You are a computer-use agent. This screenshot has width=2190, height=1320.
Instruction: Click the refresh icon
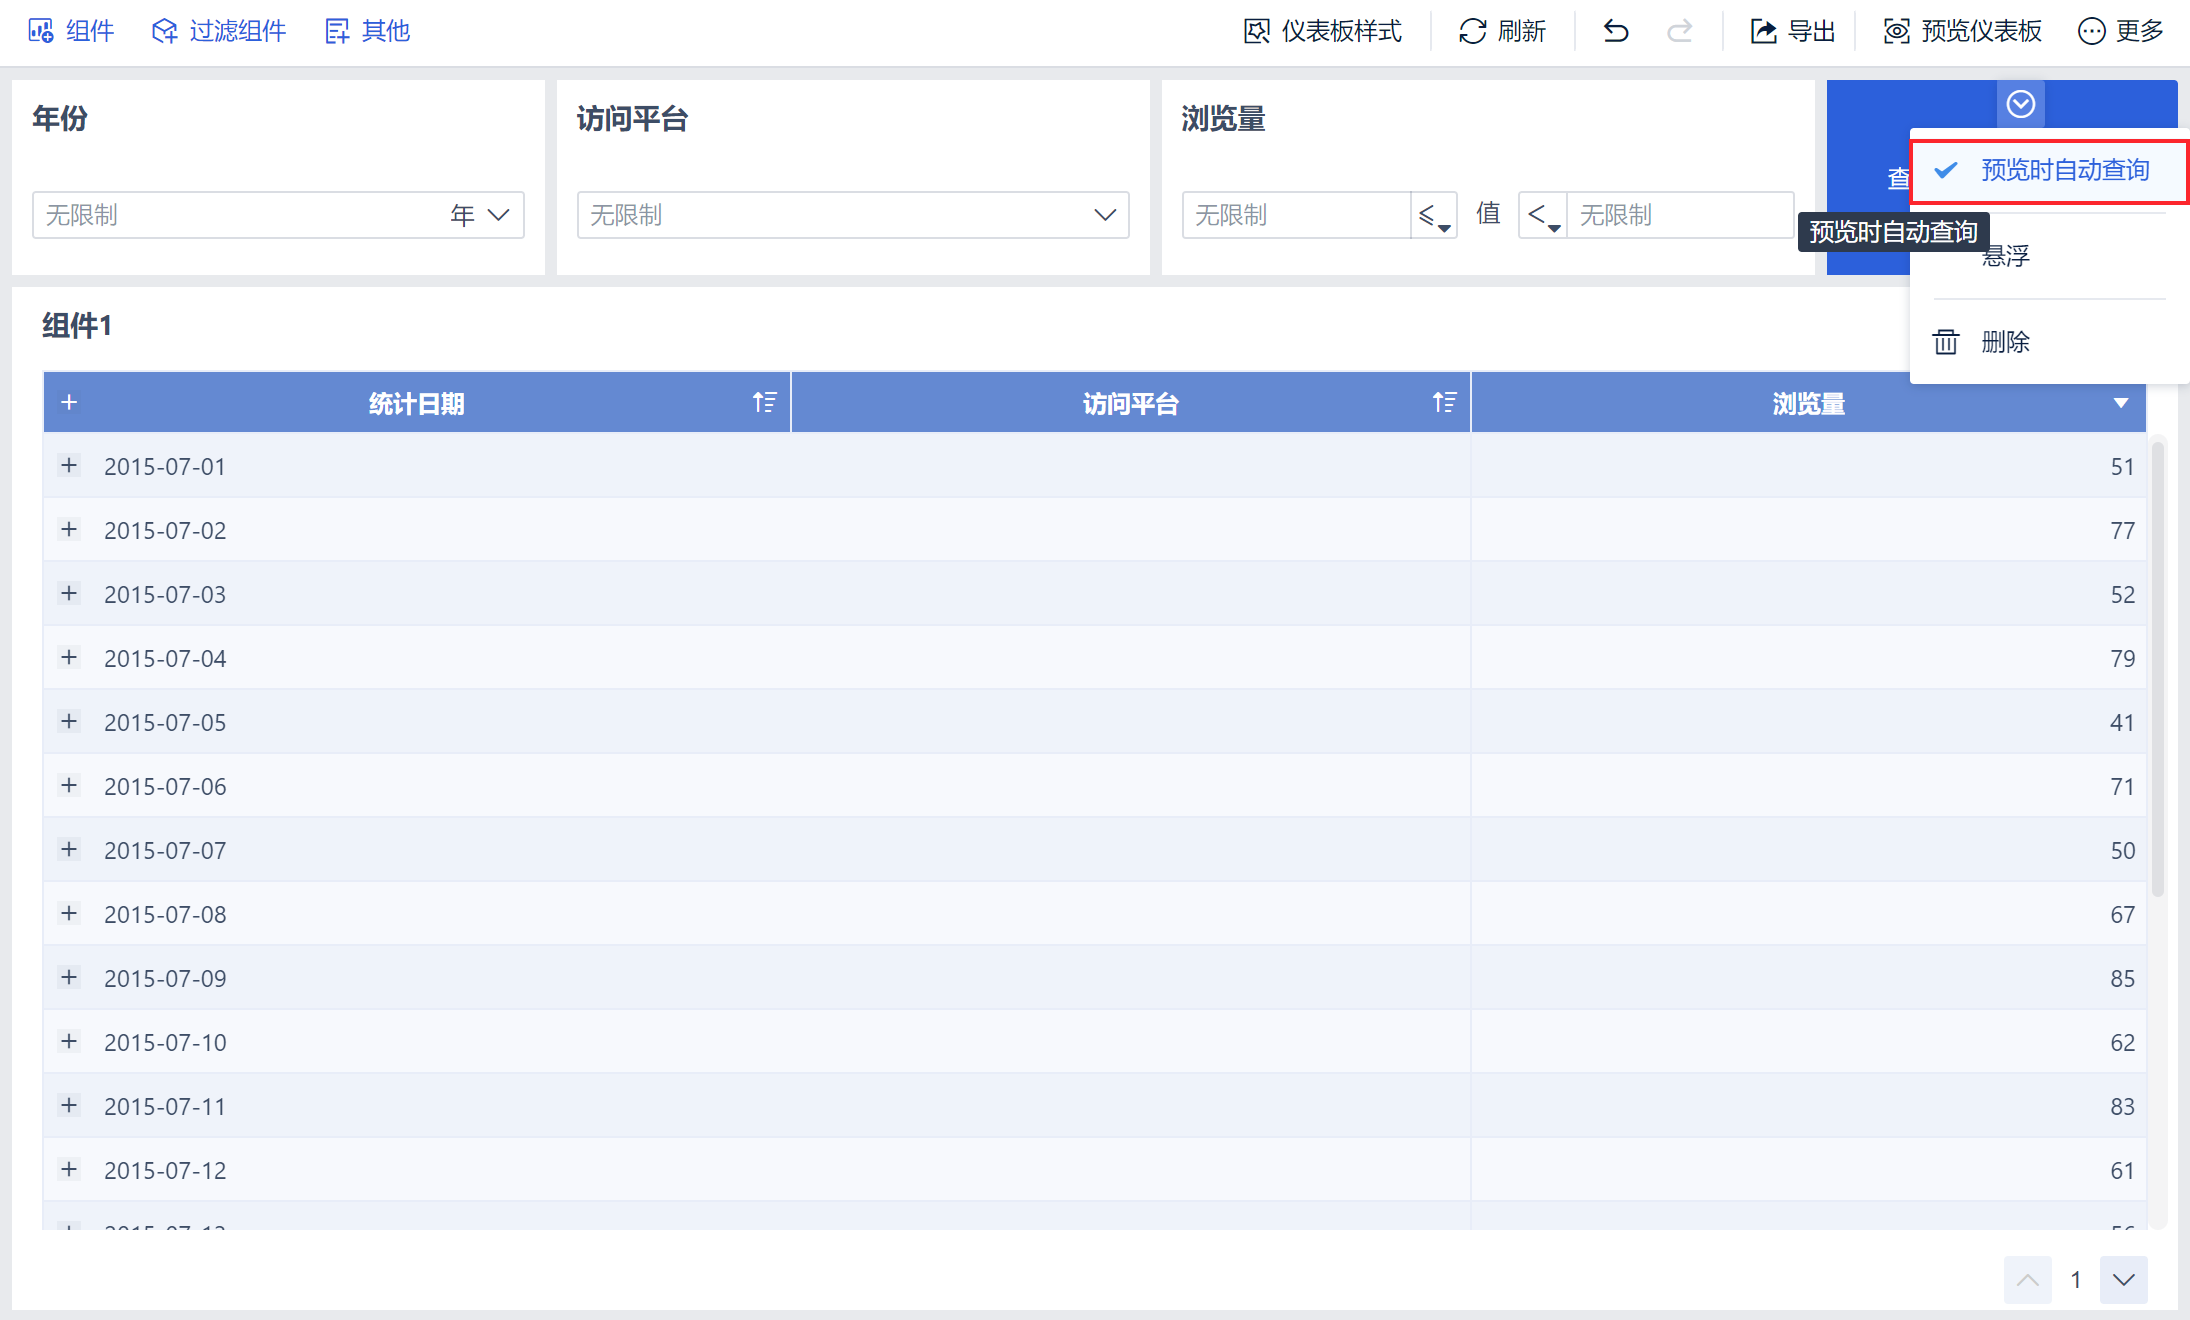click(1472, 31)
